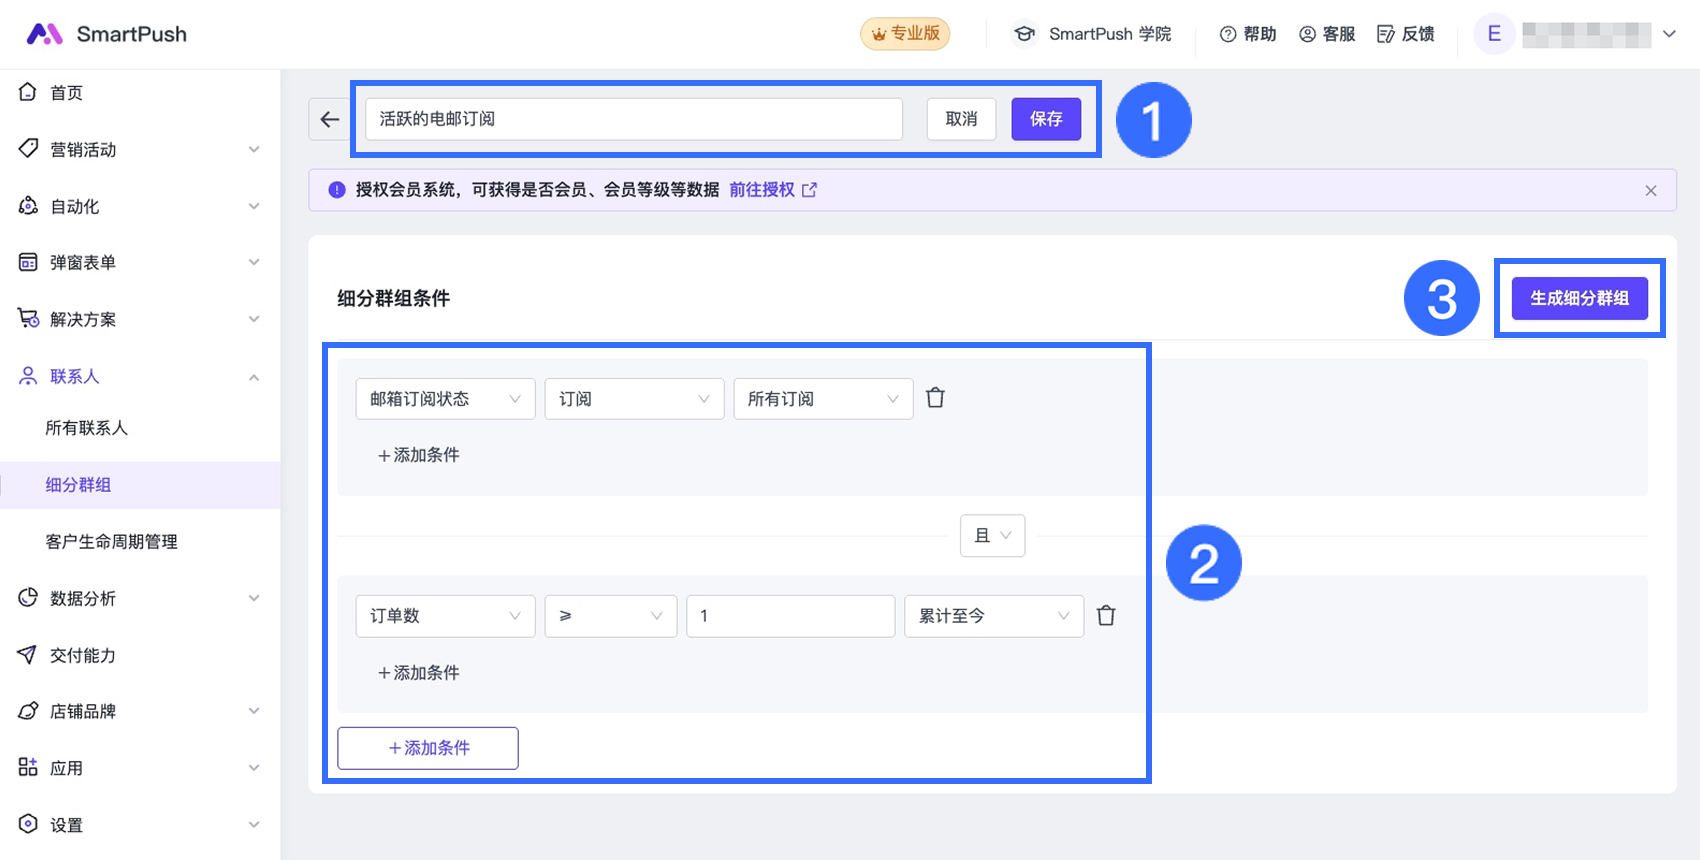The image size is (1700, 860).
Task: Expand the 自动化 sidebar menu
Action: (x=254, y=206)
